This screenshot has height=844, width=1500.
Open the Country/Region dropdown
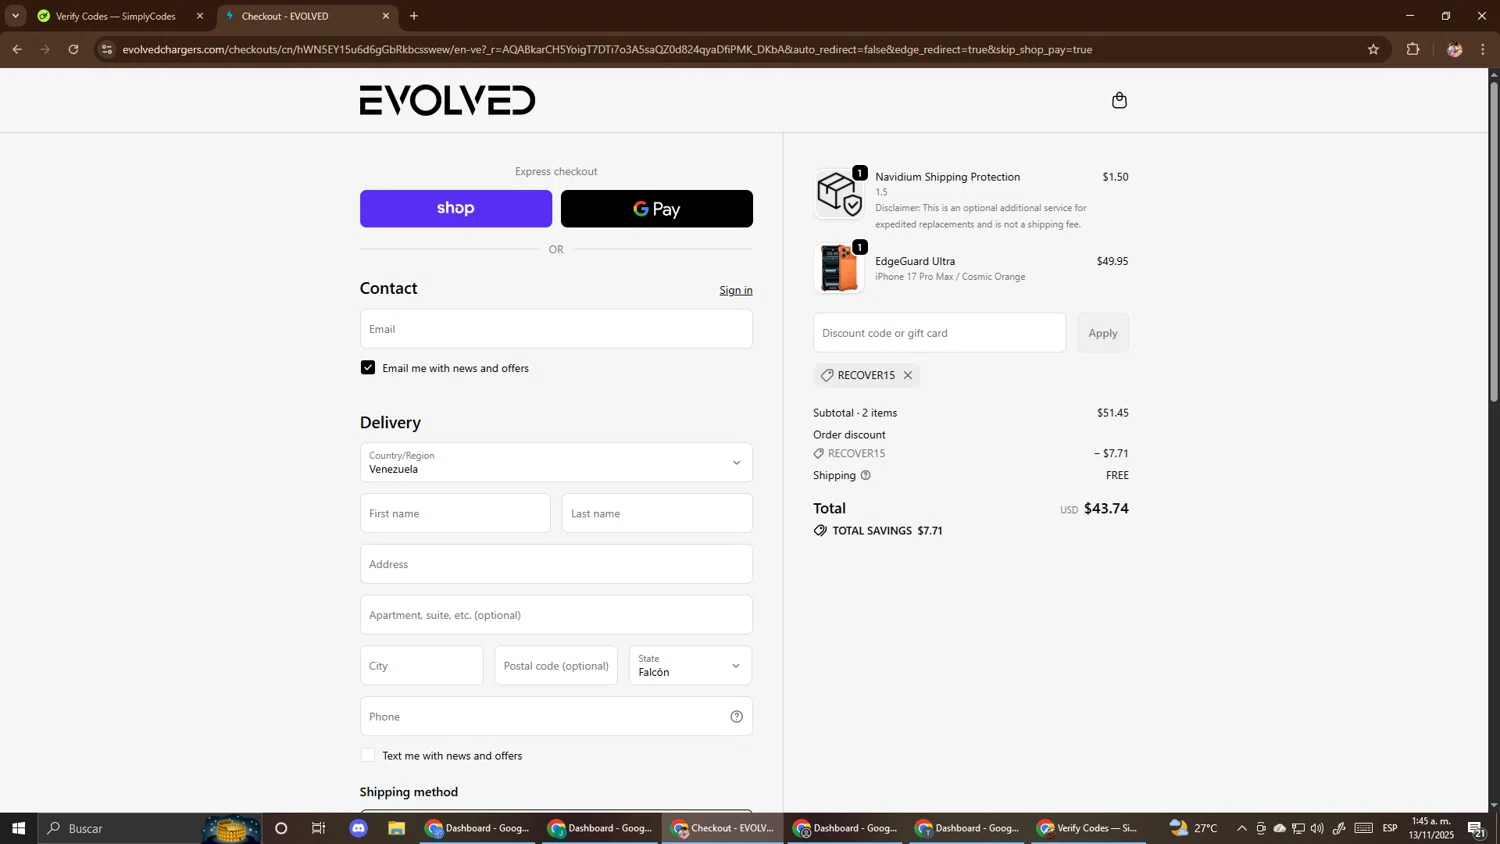coord(556,462)
